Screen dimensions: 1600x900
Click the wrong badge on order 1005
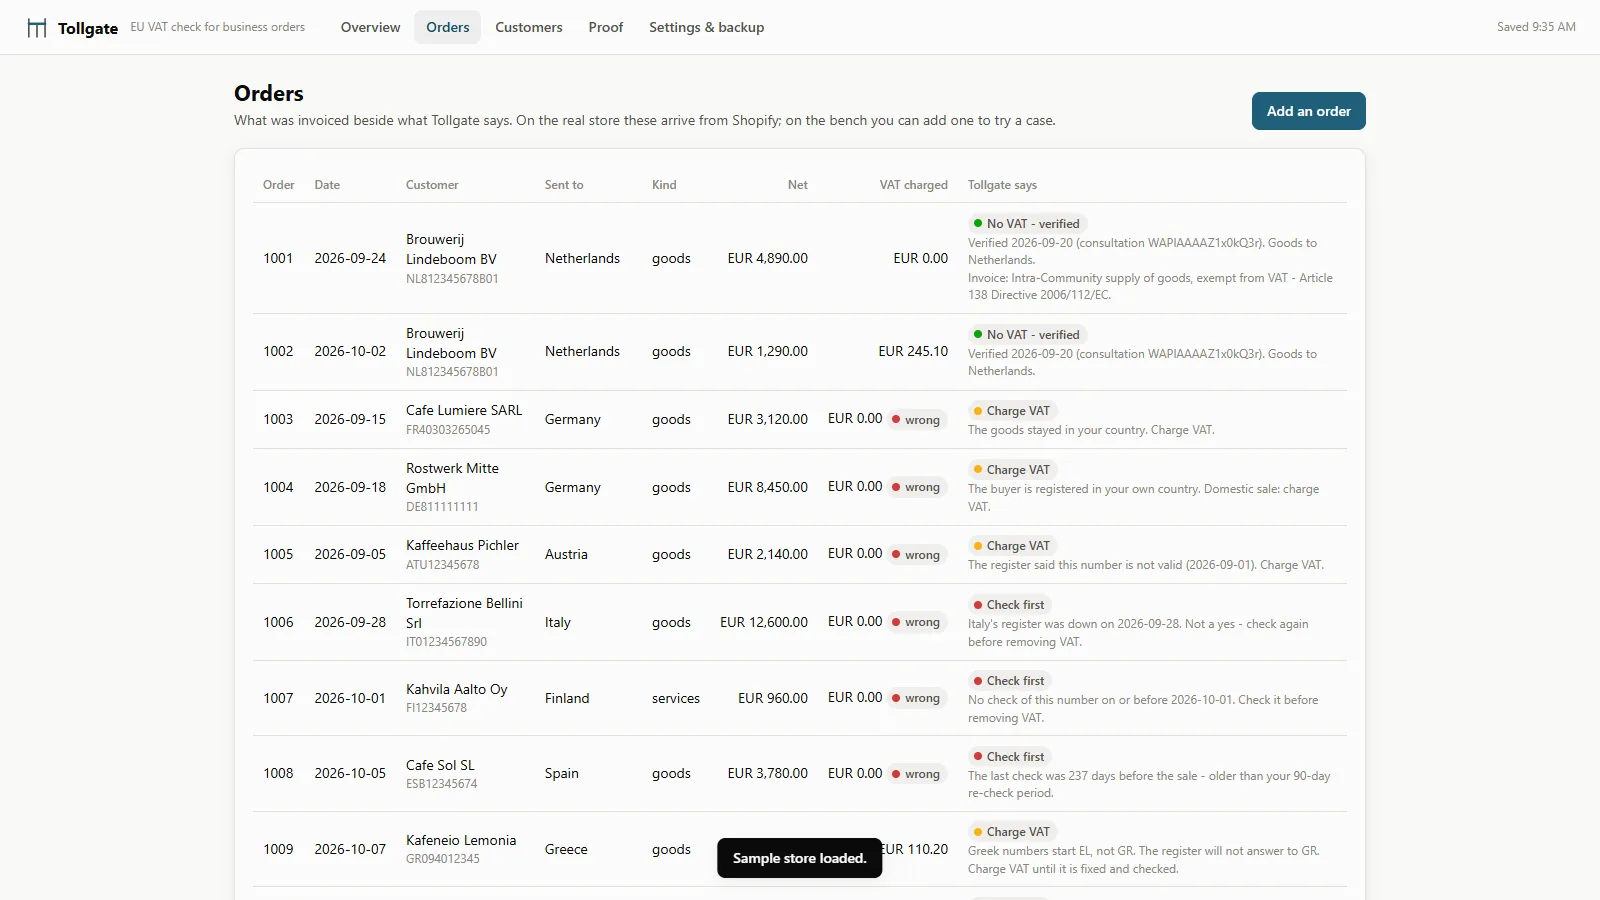[x=916, y=555]
